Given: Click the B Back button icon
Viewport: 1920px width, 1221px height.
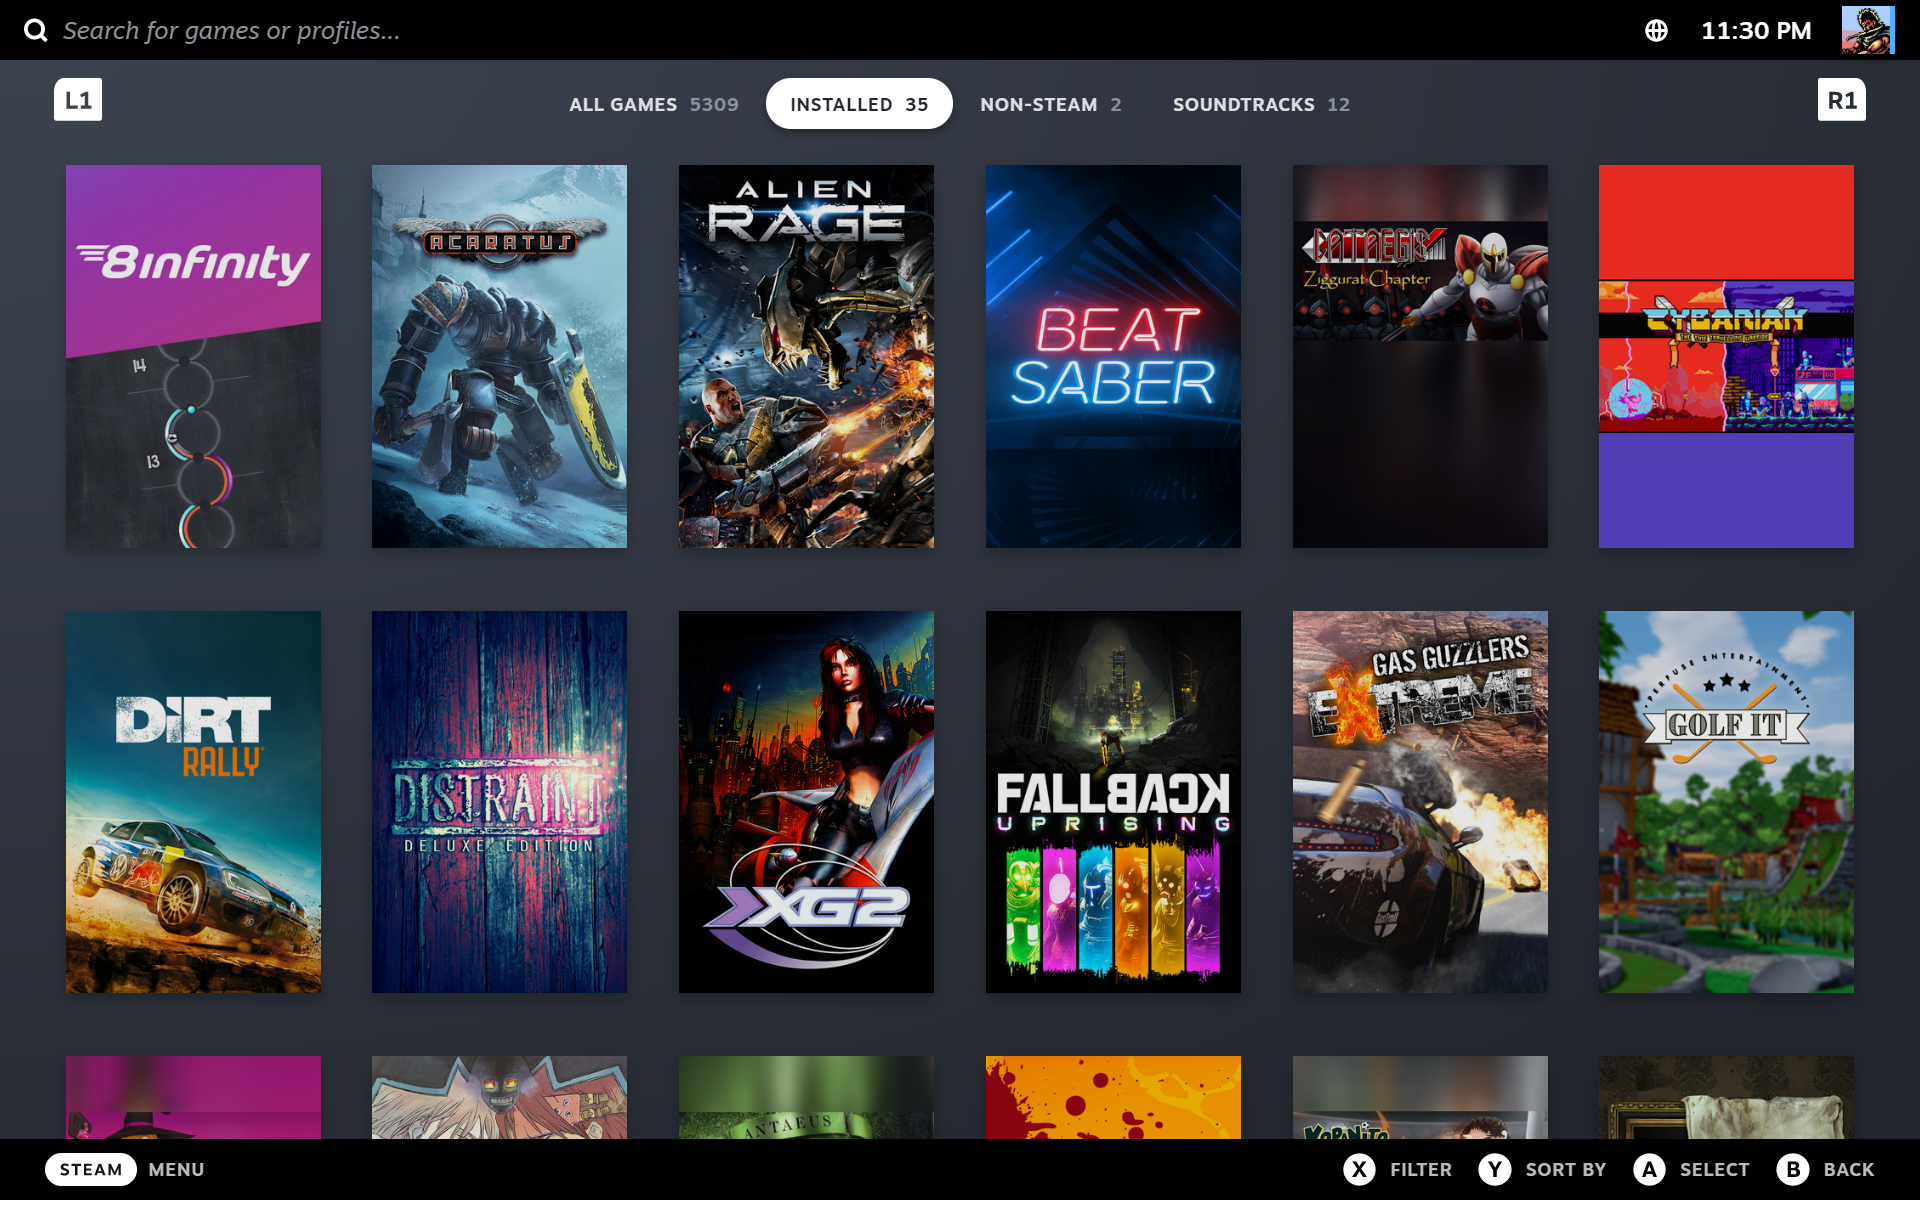Looking at the screenshot, I should tap(1793, 1169).
